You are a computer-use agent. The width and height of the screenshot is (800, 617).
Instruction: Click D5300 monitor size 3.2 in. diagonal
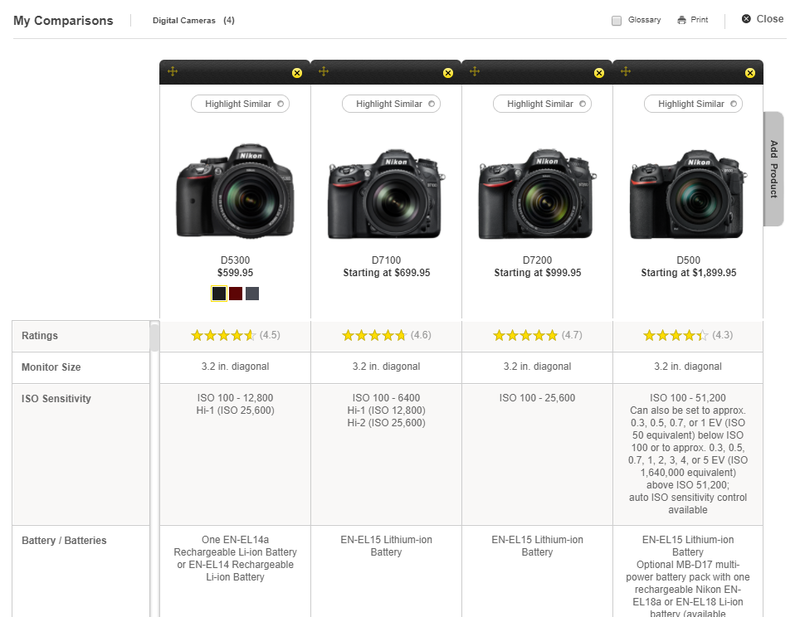(235, 366)
